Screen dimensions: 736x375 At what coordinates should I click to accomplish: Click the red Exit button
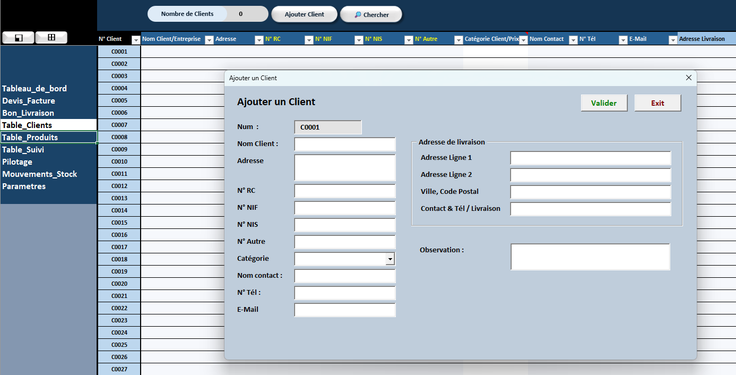(x=657, y=103)
